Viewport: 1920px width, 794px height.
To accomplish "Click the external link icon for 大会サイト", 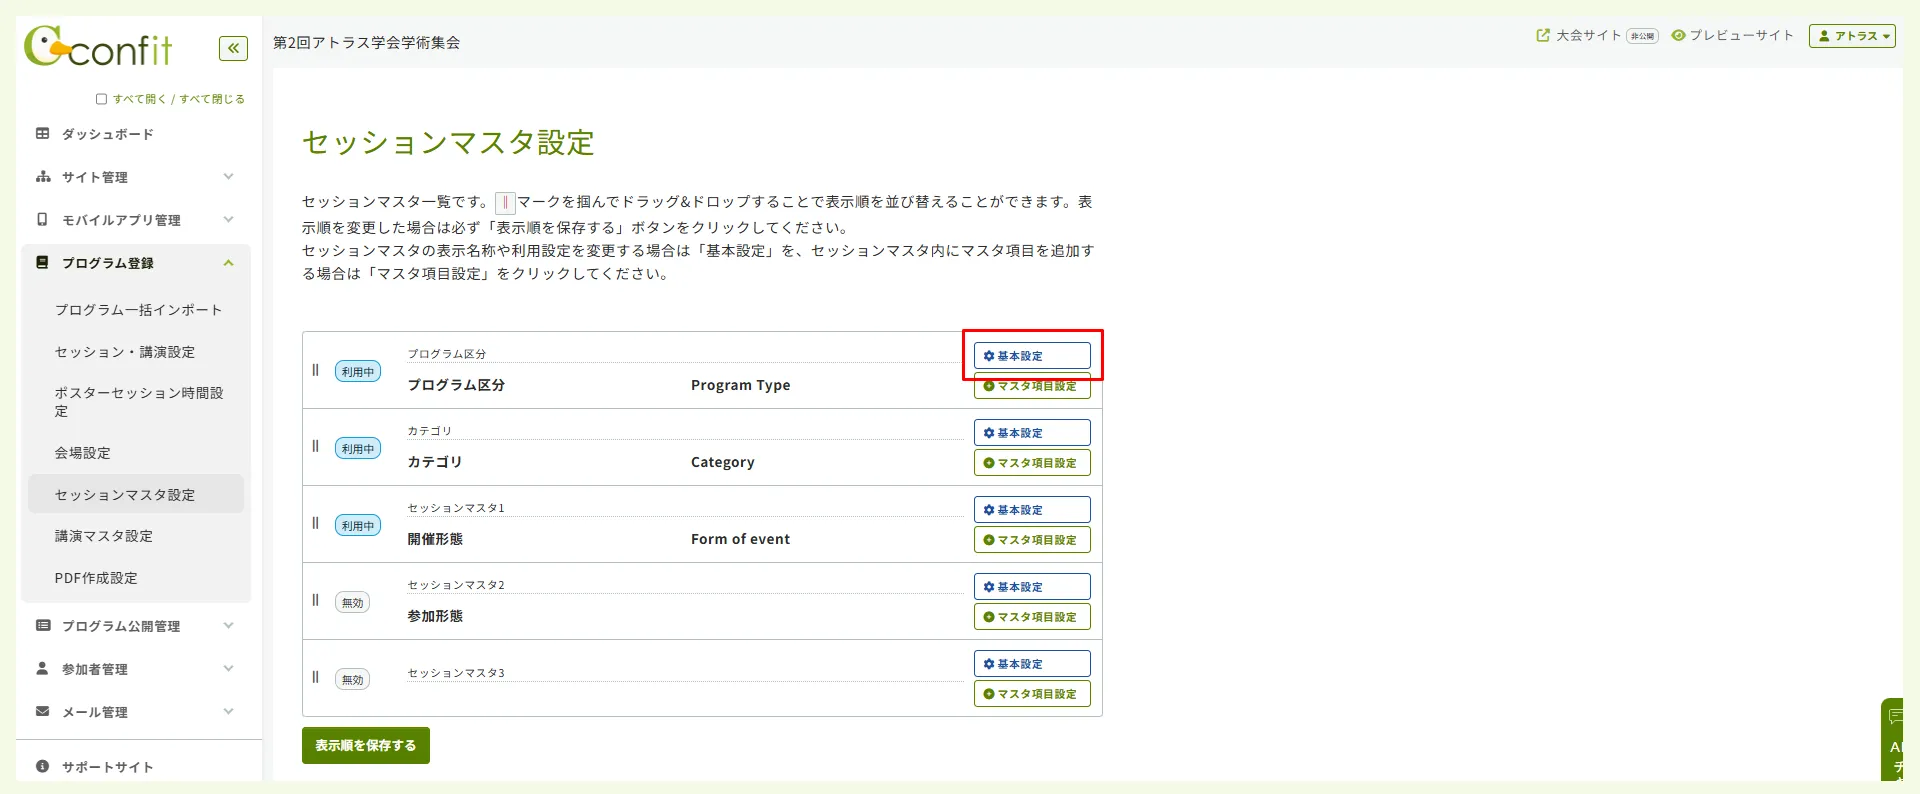I will [1543, 36].
